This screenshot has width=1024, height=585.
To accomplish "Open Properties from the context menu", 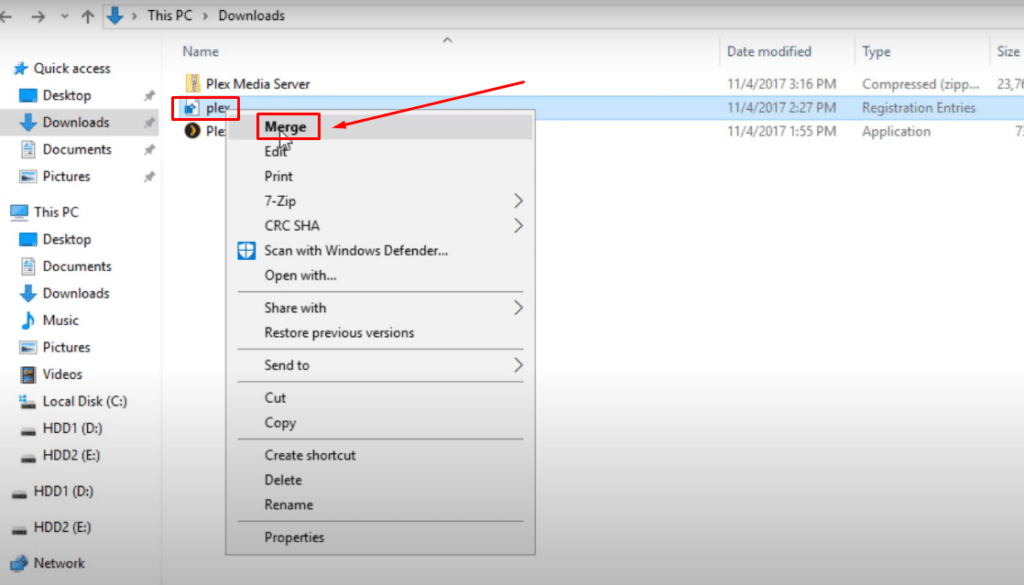I will click(295, 538).
